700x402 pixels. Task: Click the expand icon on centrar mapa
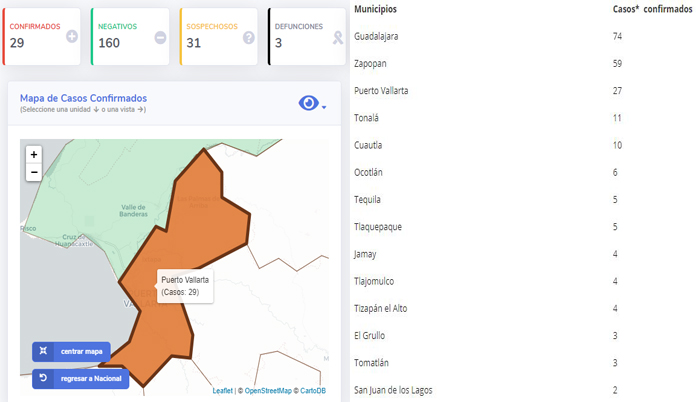(43, 351)
